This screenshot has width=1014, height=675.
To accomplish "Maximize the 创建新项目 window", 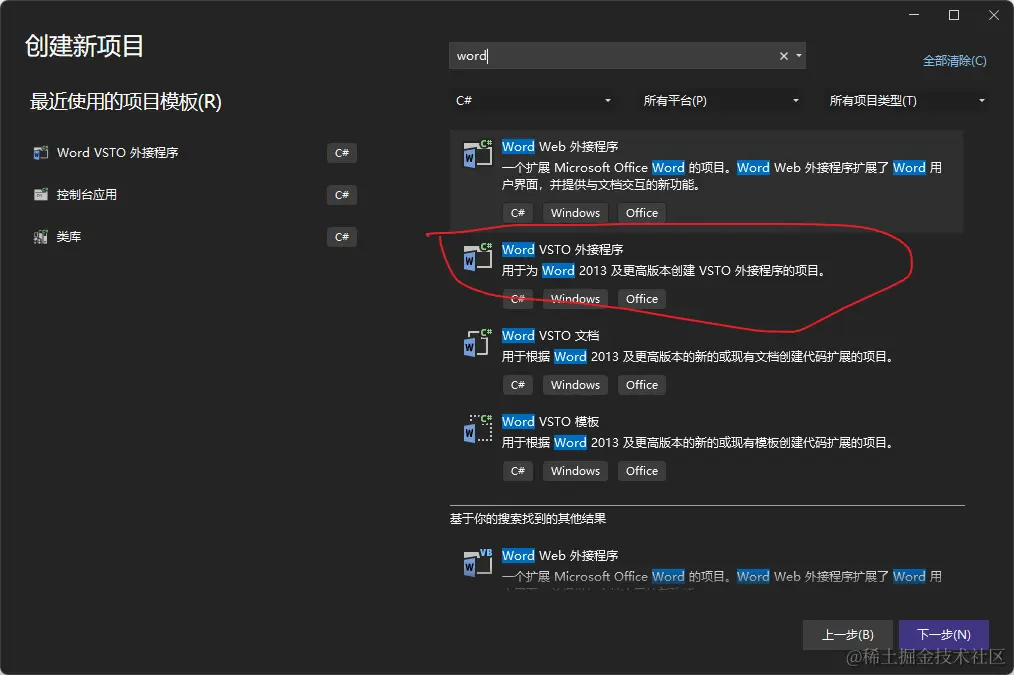I will coord(954,15).
